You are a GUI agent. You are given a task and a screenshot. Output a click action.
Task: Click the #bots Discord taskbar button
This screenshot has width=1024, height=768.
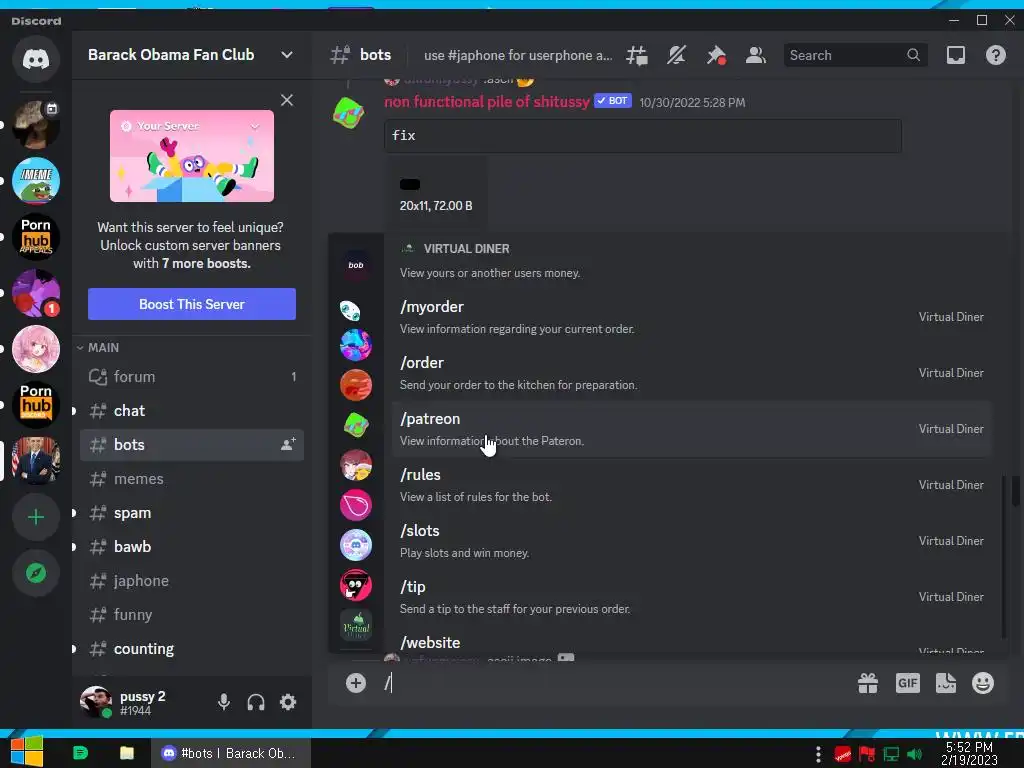(230, 753)
